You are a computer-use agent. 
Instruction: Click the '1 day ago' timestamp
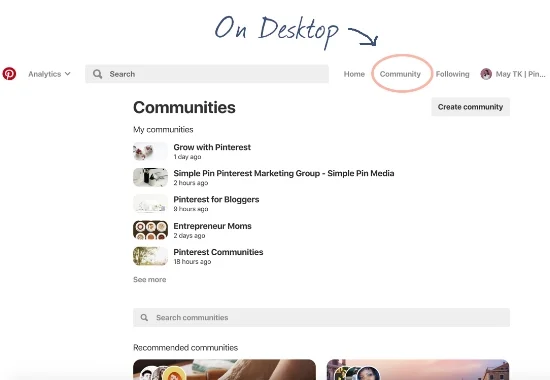click(x=187, y=157)
